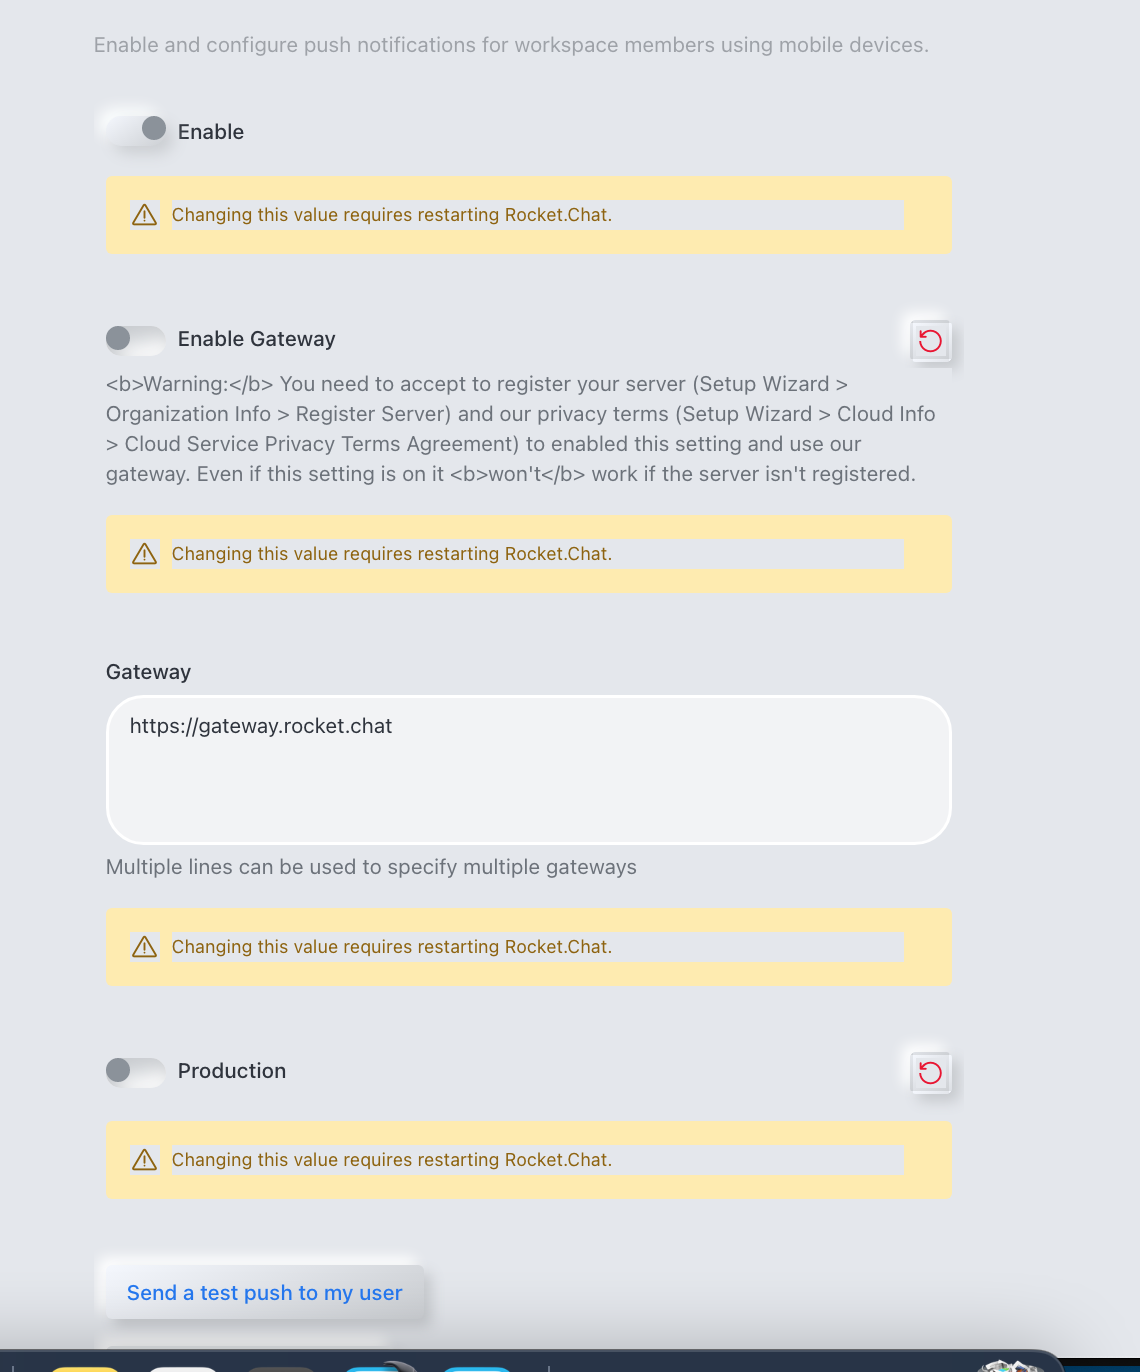The height and width of the screenshot is (1372, 1140).
Task: Click the Gateway field label
Action: coord(148,671)
